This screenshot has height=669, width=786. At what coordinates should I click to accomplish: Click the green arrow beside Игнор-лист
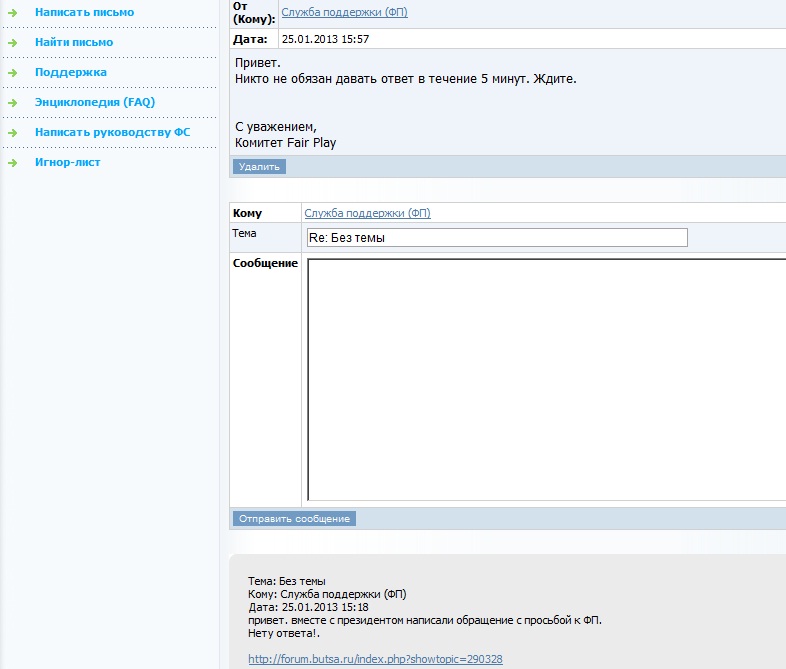[12, 163]
